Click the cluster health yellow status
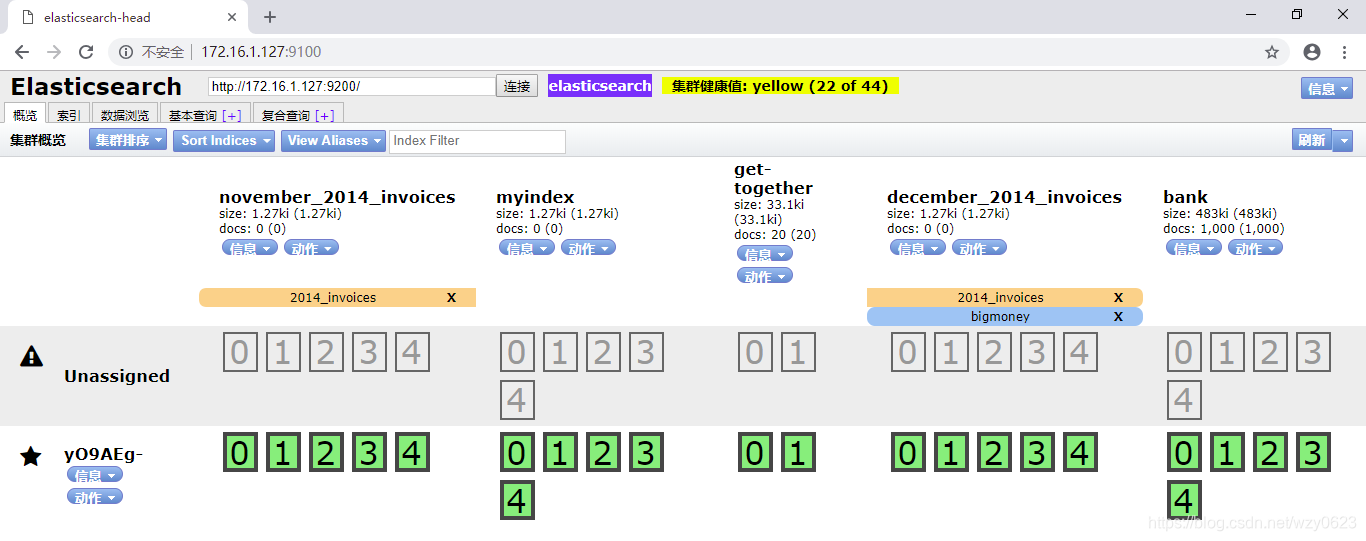 [781, 86]
